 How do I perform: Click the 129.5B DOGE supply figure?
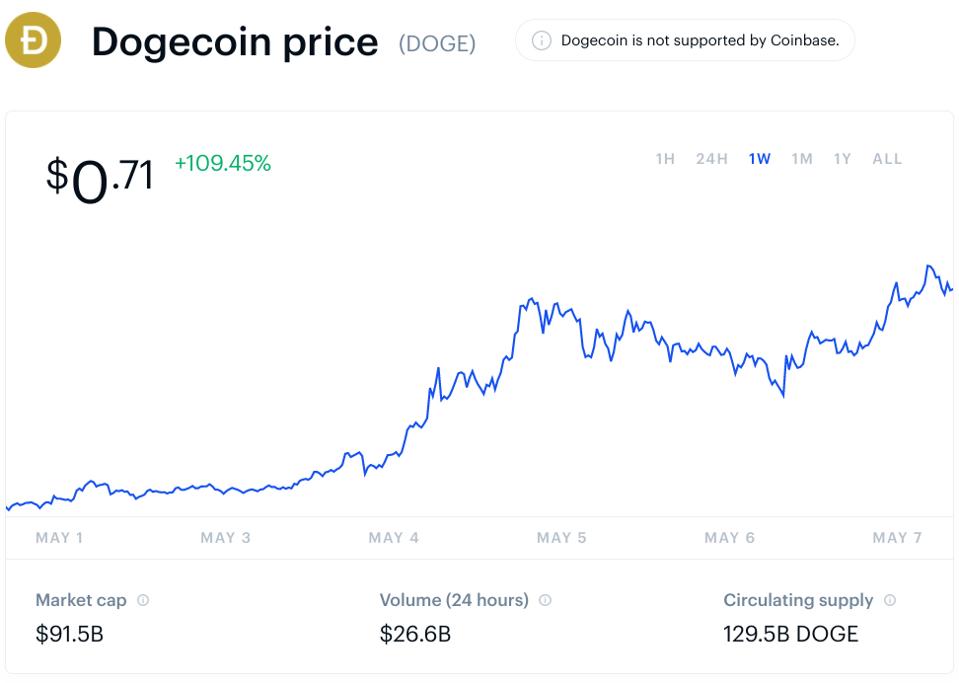click(791, 634)
